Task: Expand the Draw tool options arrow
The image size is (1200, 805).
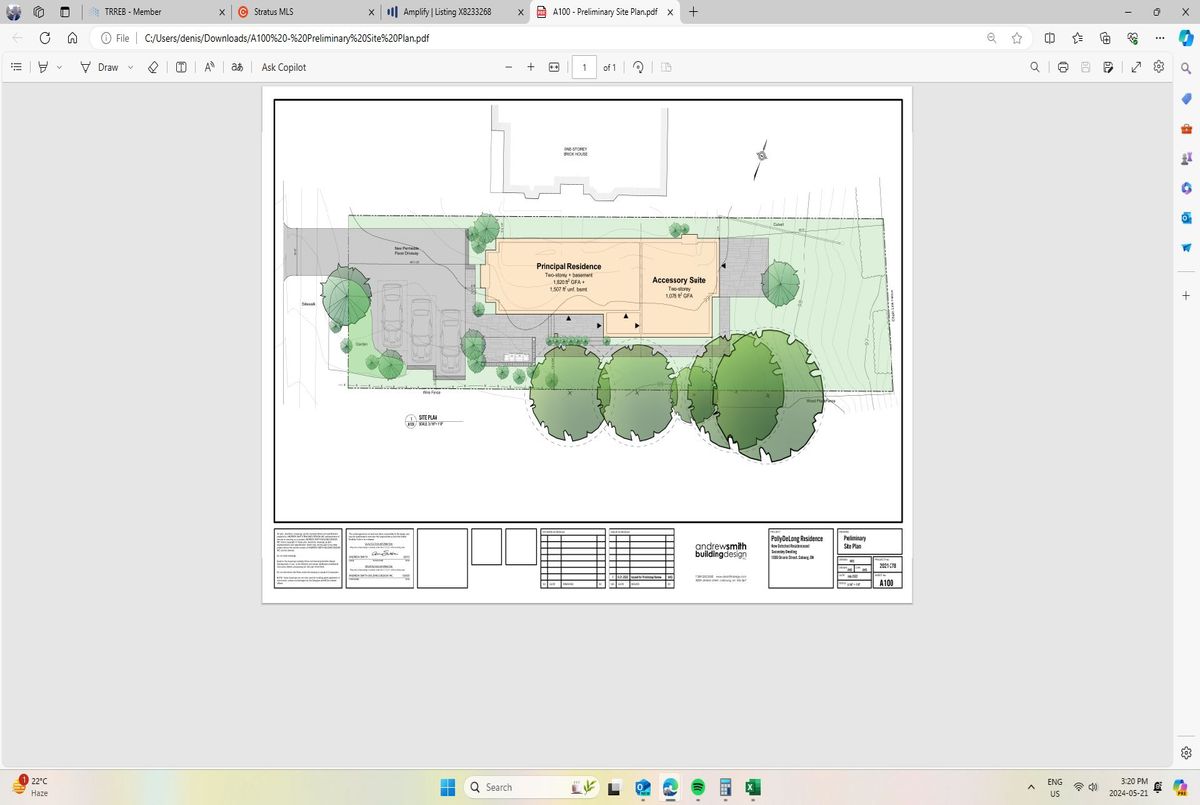Action: pyautogui.click(x=130, y=67)
